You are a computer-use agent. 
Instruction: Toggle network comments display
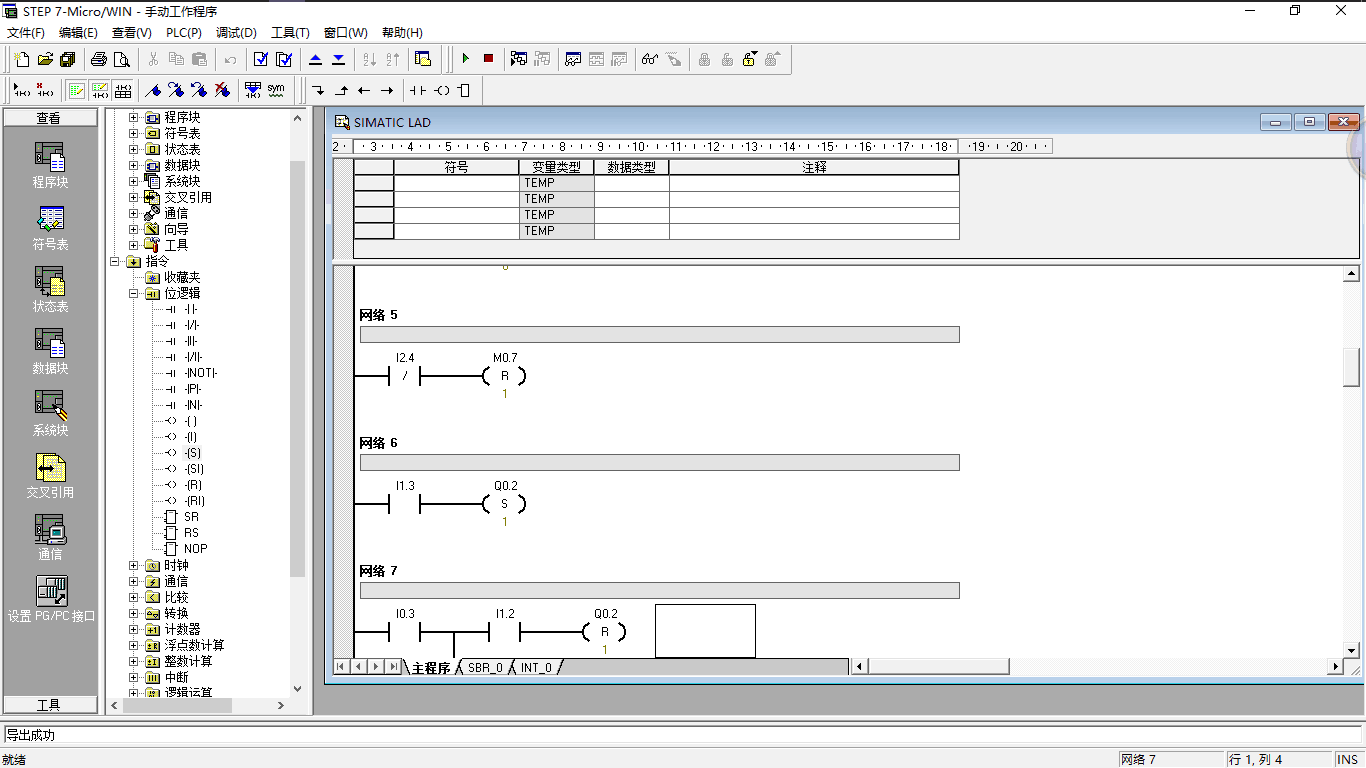pos(99,90)
